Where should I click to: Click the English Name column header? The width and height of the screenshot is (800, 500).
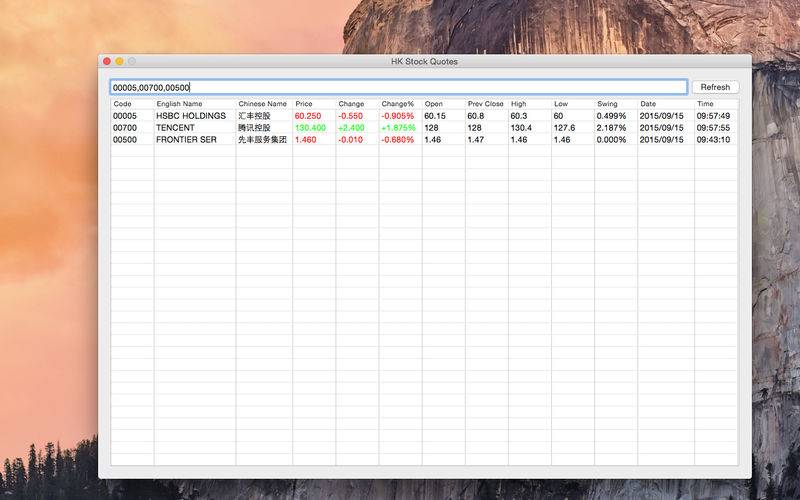[x=194, y=104]
